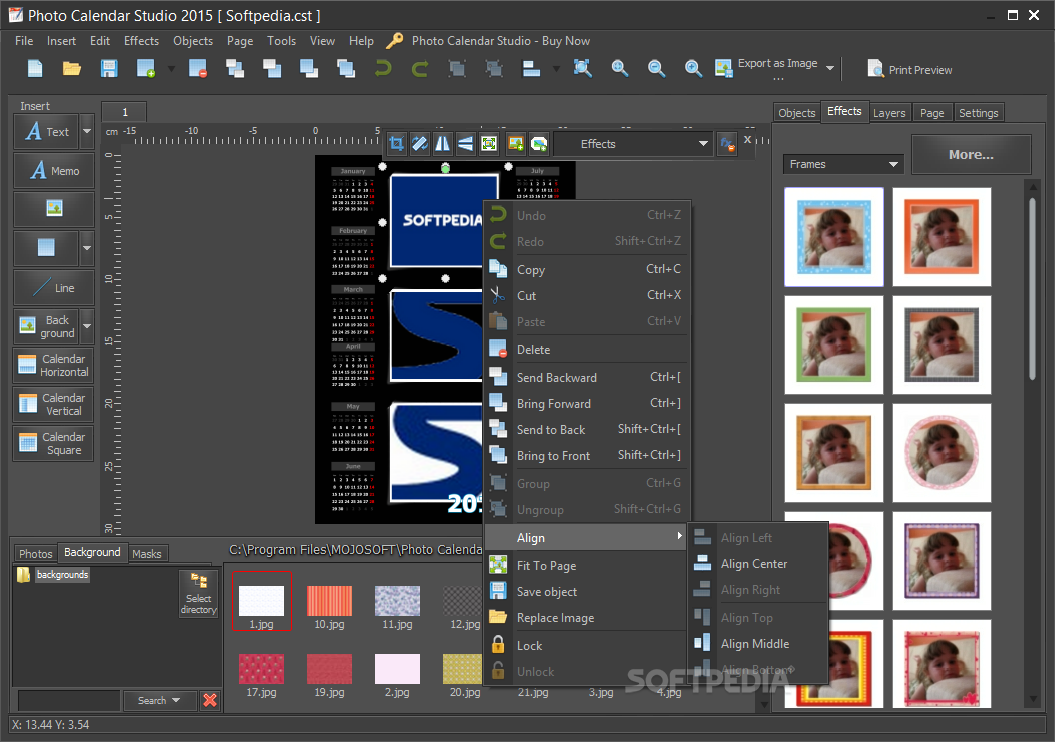Click the Add image icon in floating toolbar
The image size is (1055, 742).
(516, 143)
